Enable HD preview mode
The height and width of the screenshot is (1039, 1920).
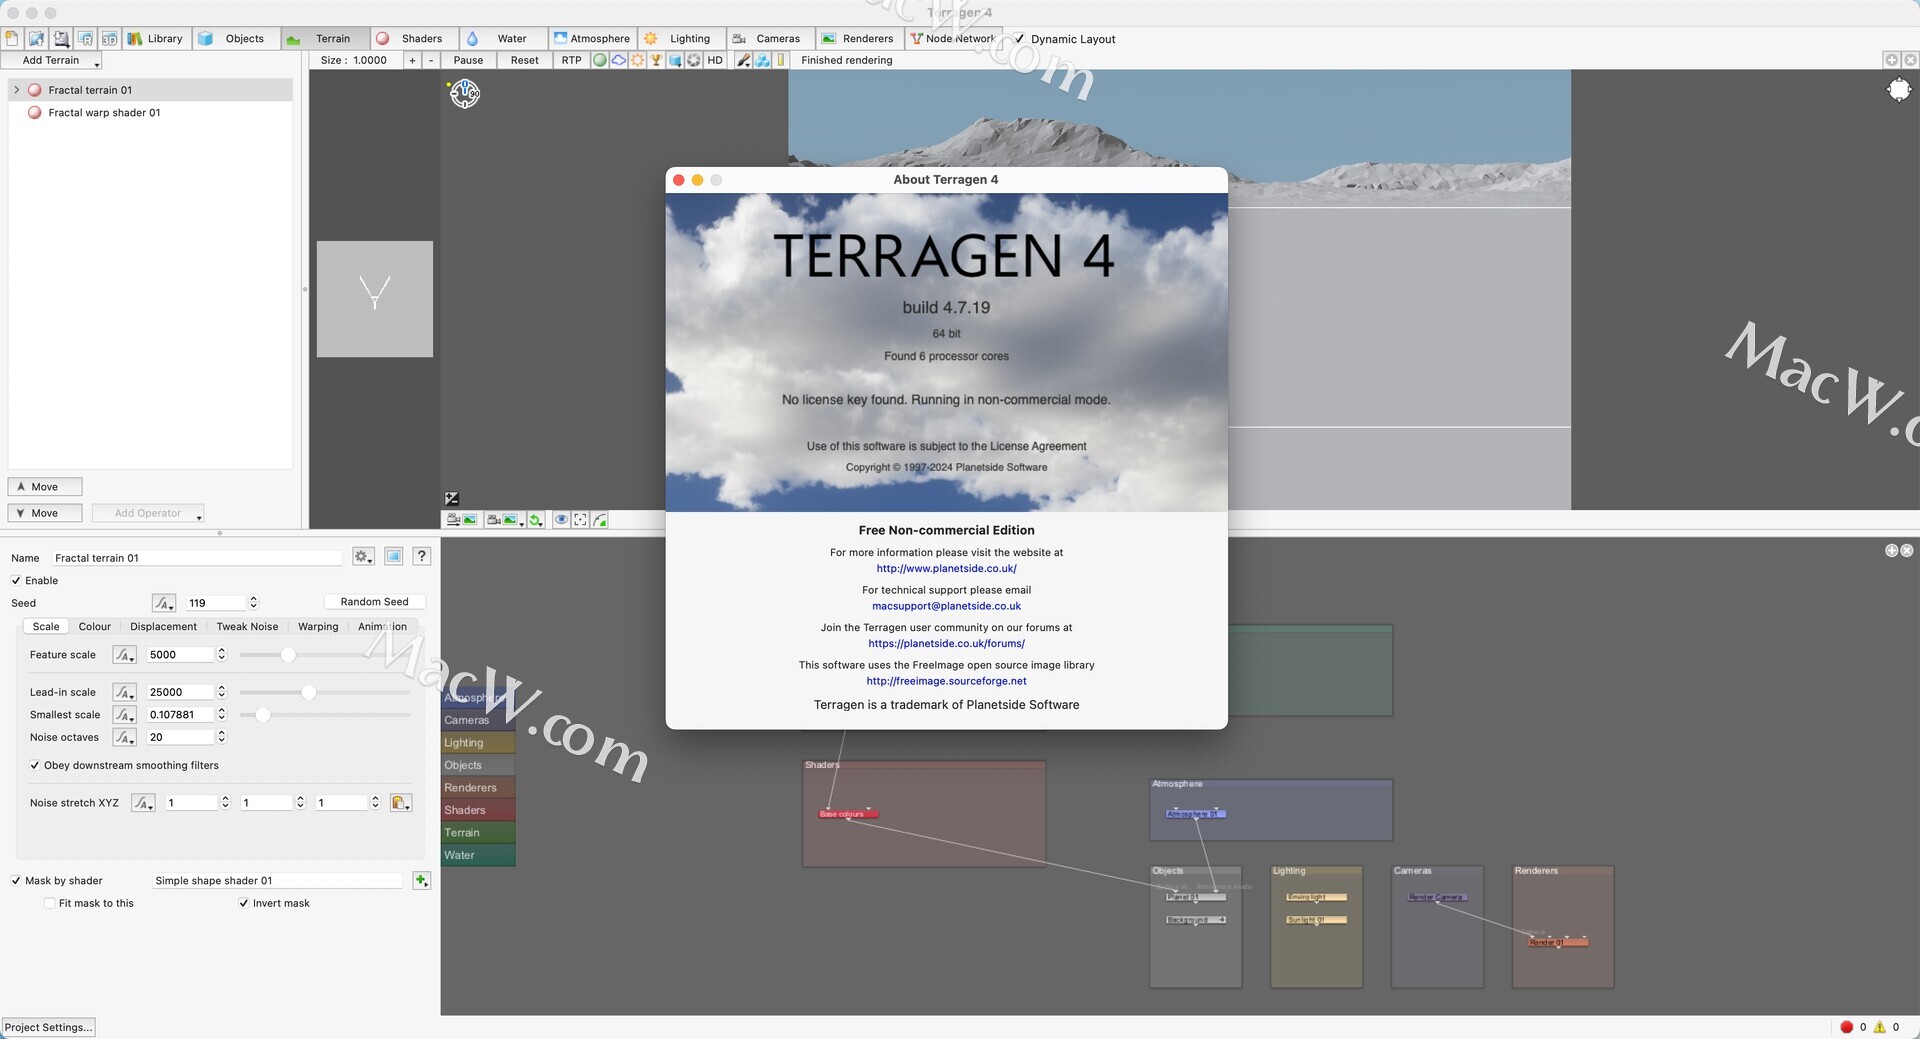pyautogui.click(x=715, y=60)
